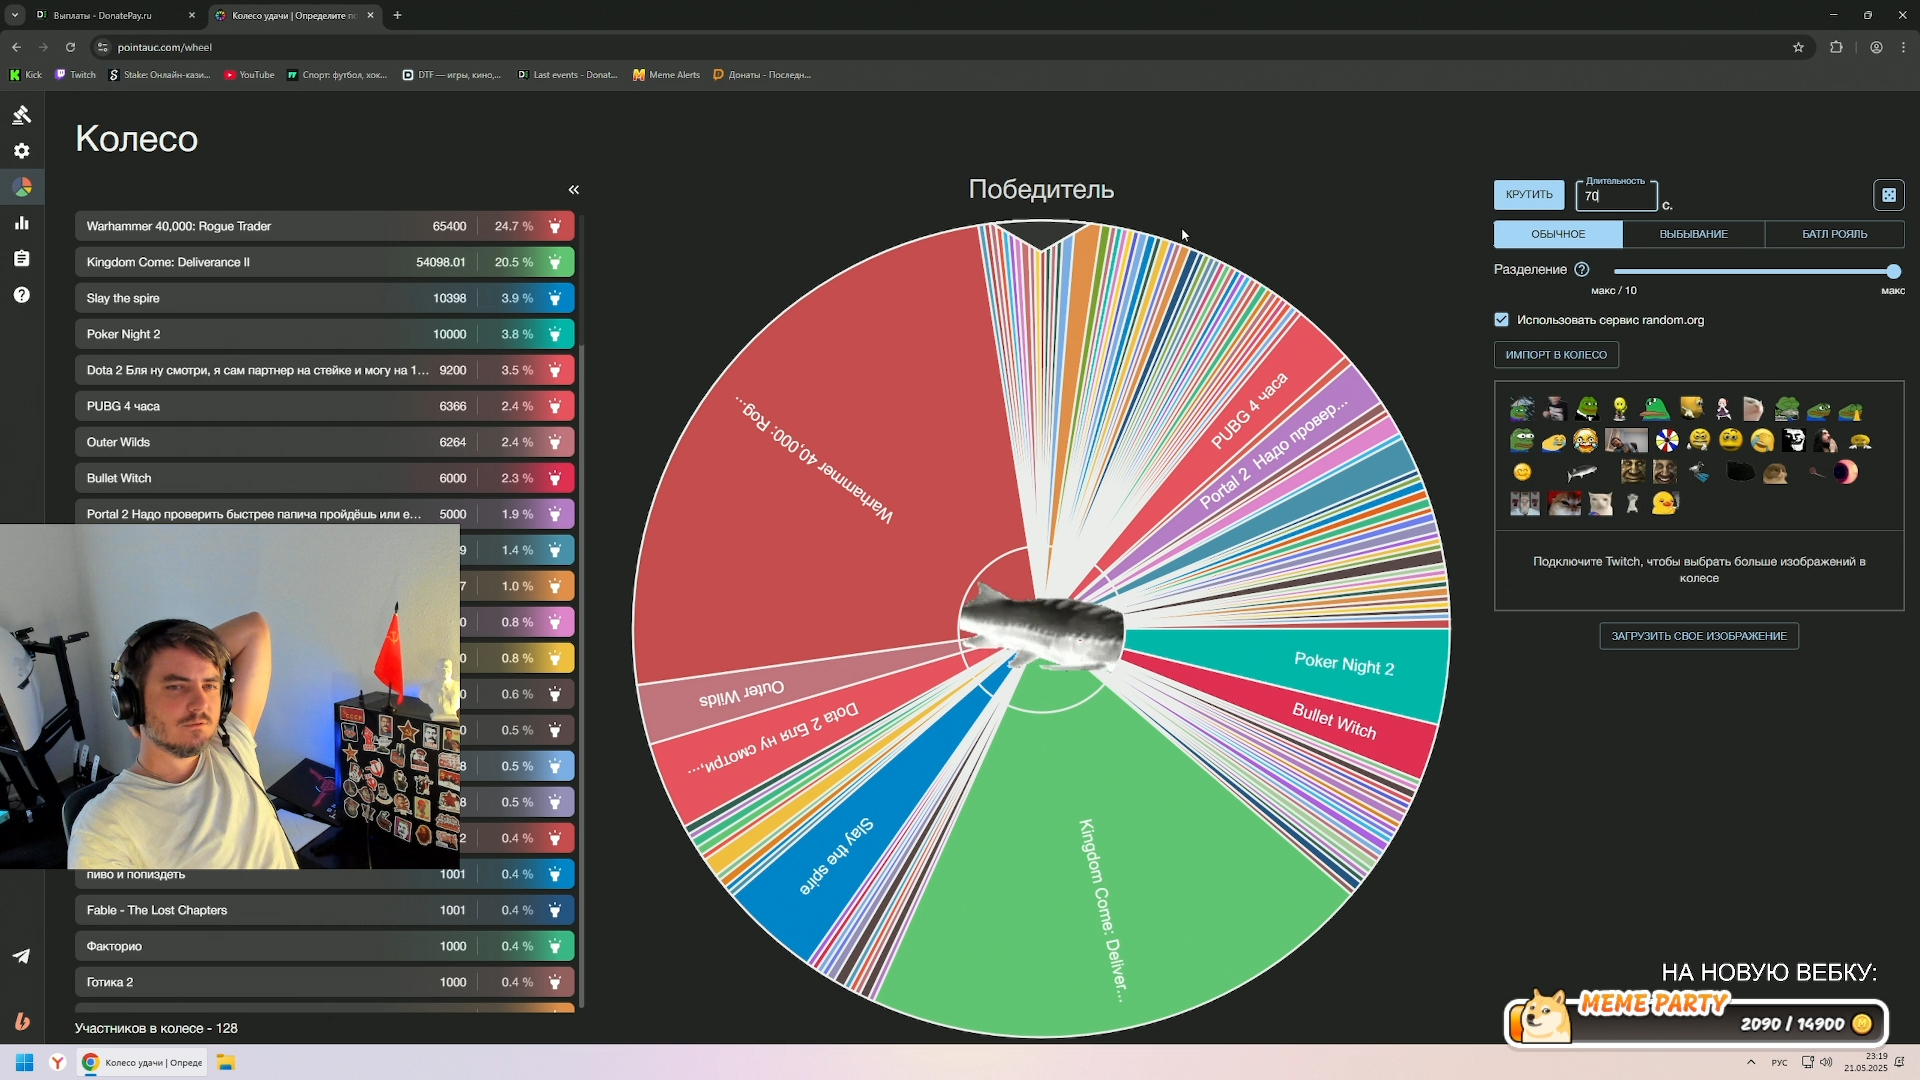Click the highlight torch on Bullet Witch row
Screen dimensions: 1920x1080
[555, 478]
